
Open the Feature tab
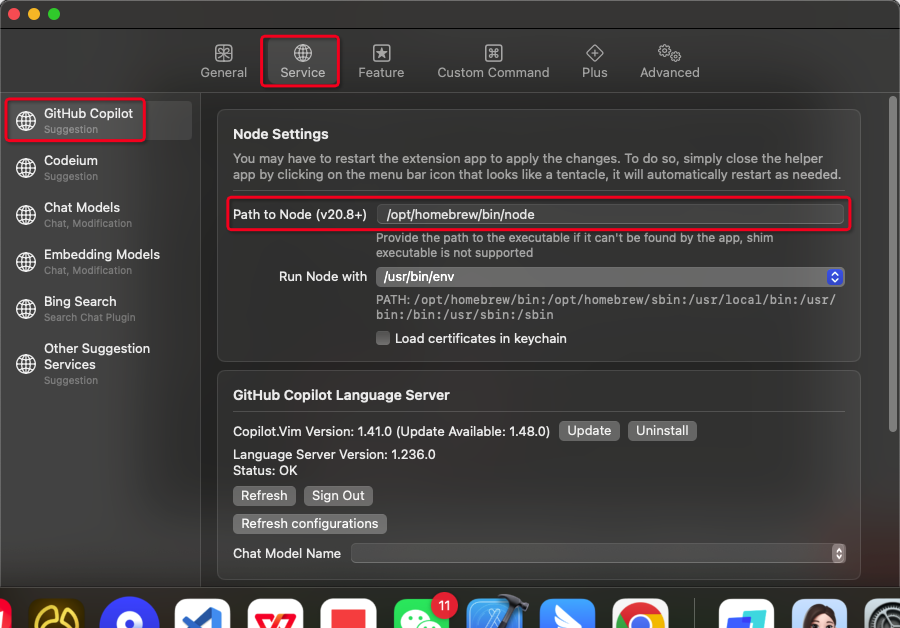(x=381, y=61)
